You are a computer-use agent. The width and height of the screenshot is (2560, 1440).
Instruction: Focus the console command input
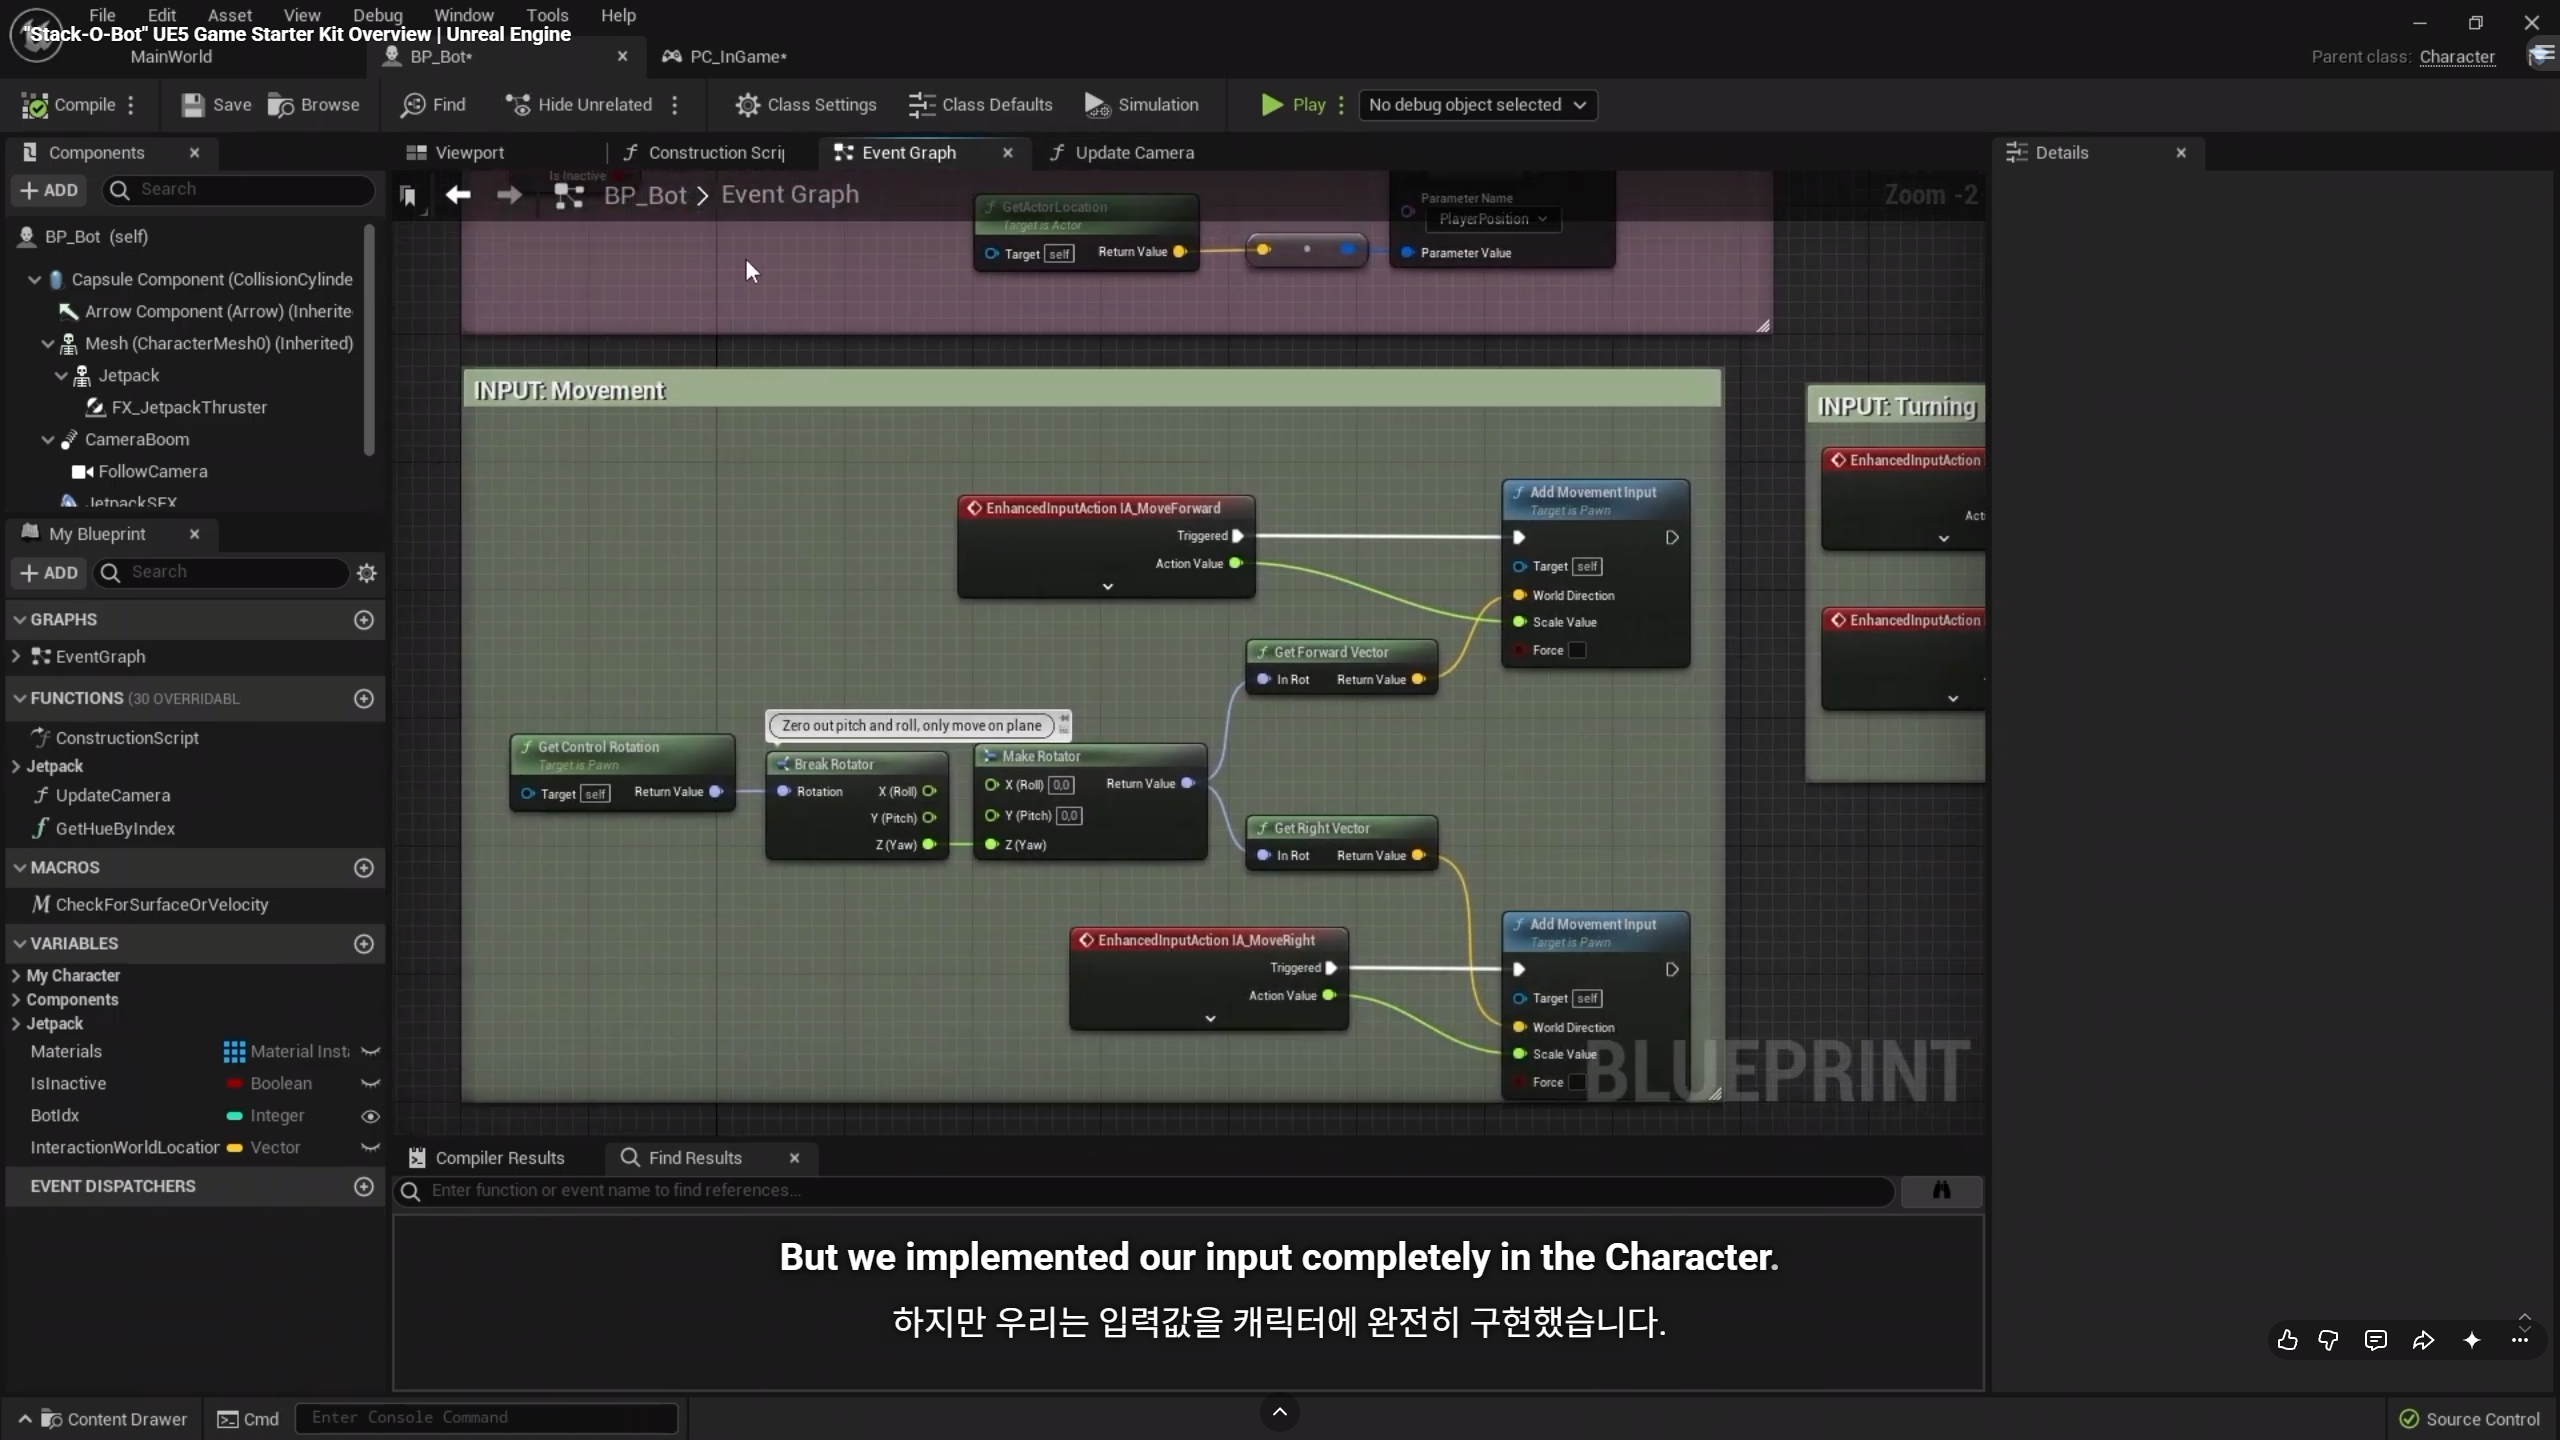click(486, 1418)
